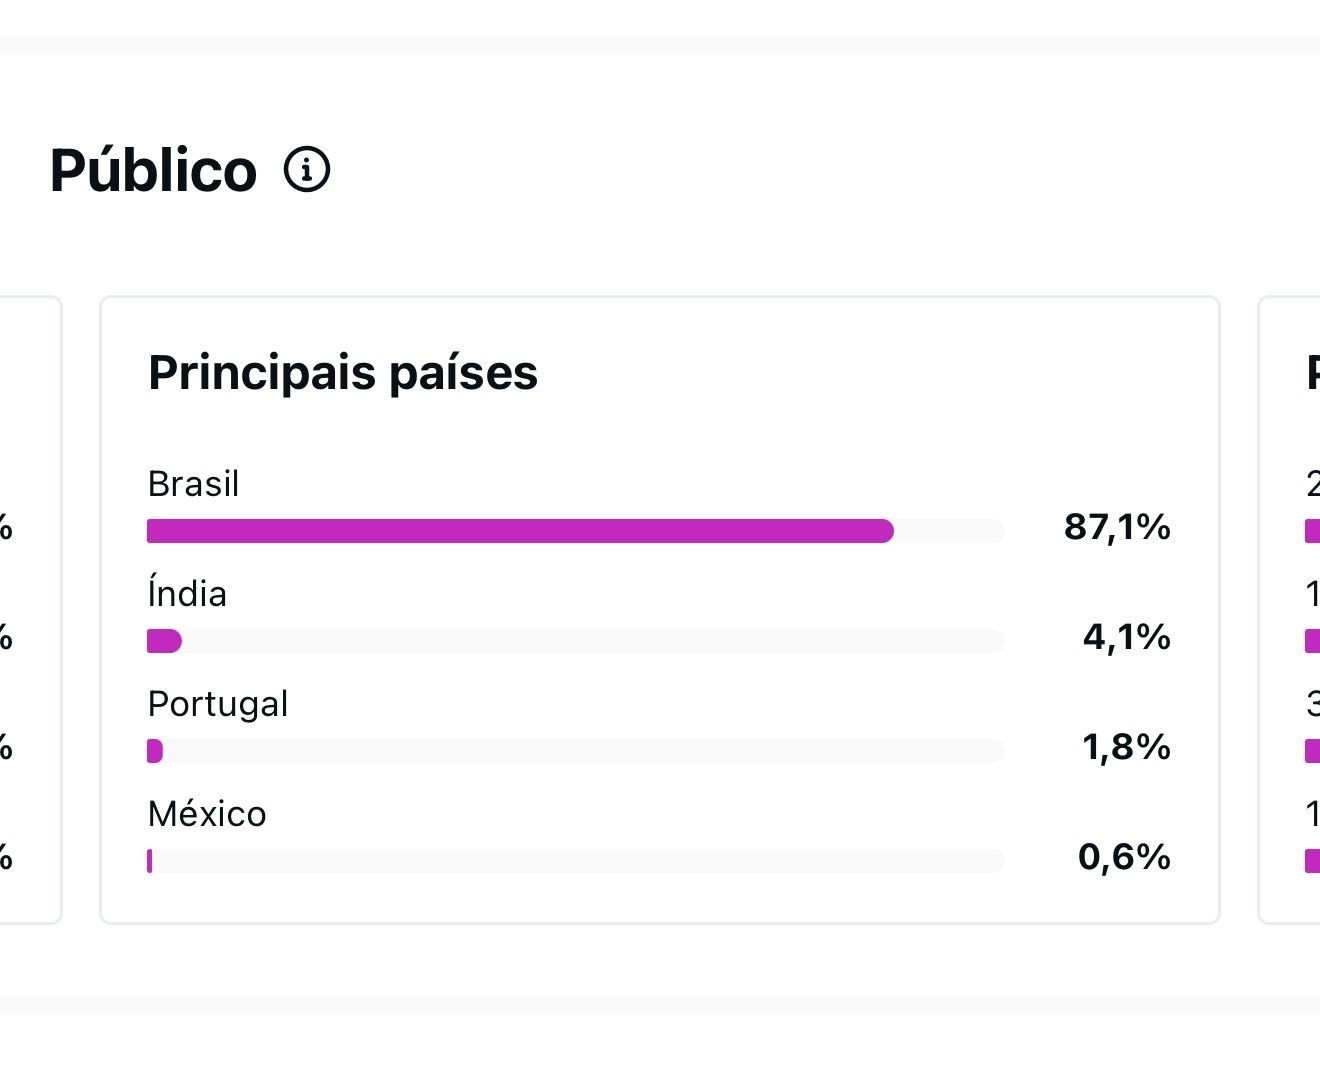Click the top magenta bar in right card

(1312, 531)
